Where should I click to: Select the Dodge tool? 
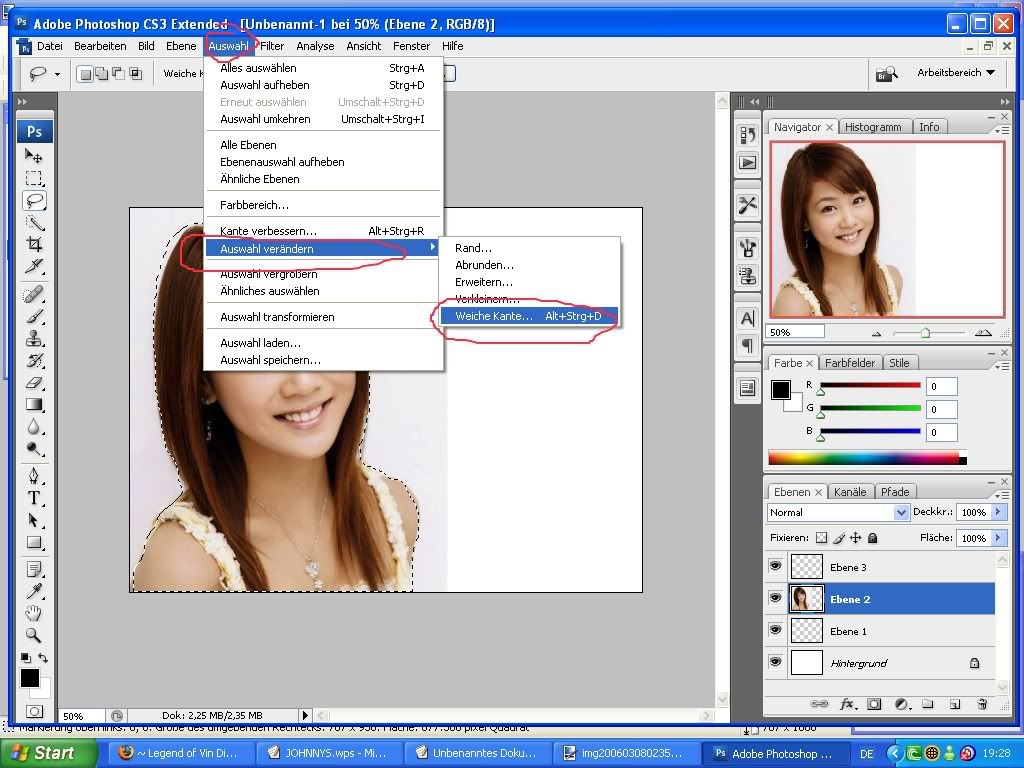[34, 450]
